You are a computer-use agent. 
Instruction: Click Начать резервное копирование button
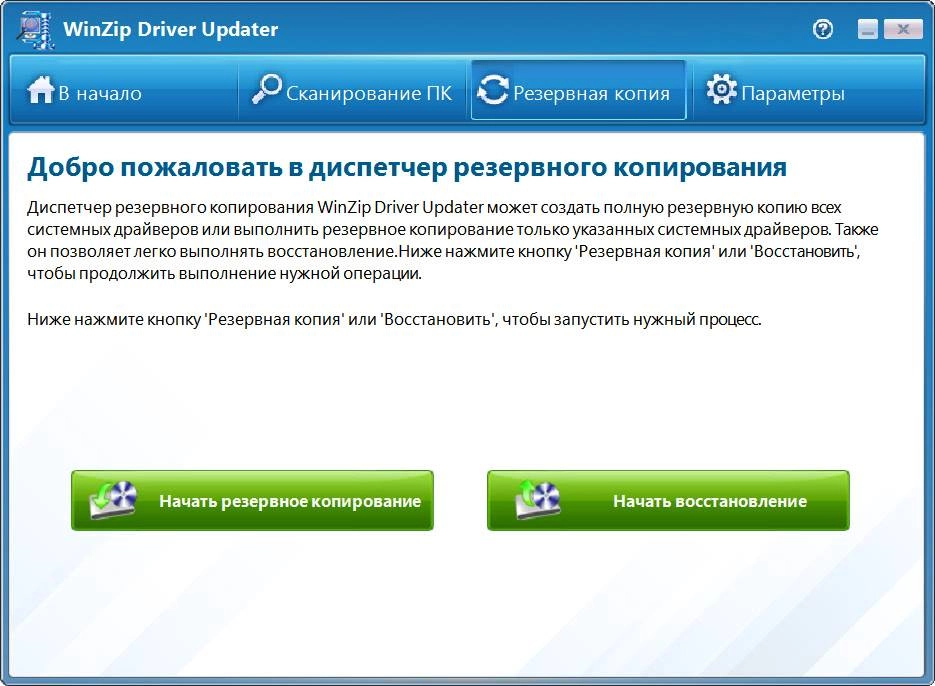(x=252, y=500)
